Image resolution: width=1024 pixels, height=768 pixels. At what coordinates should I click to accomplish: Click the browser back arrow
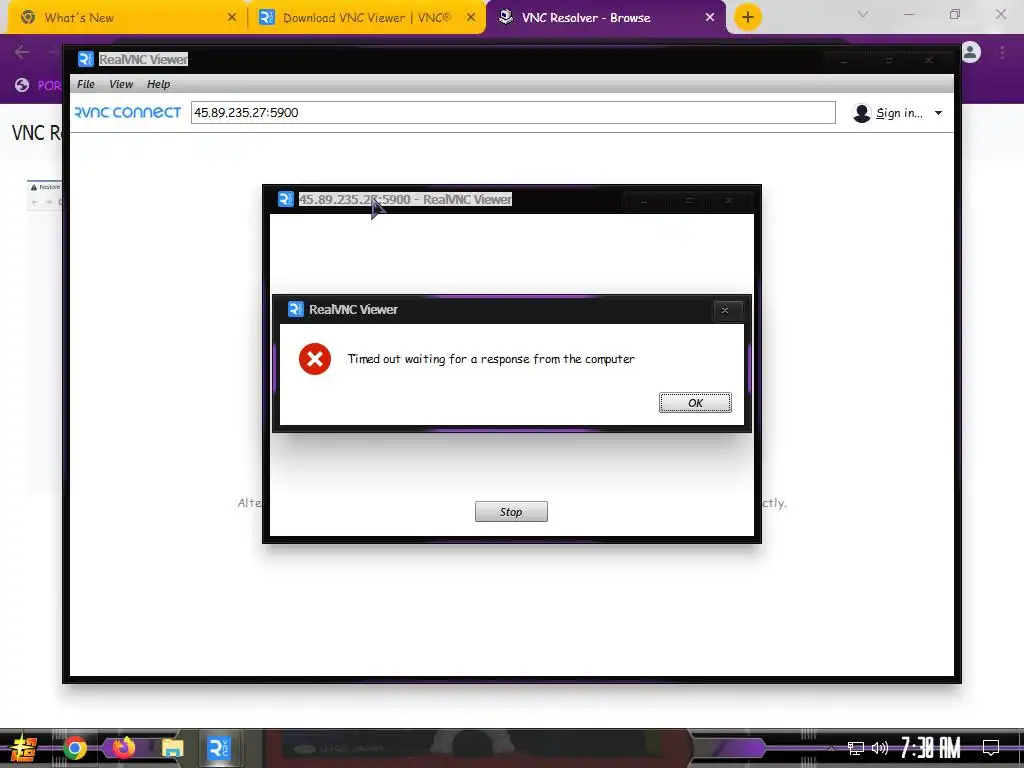22,52
